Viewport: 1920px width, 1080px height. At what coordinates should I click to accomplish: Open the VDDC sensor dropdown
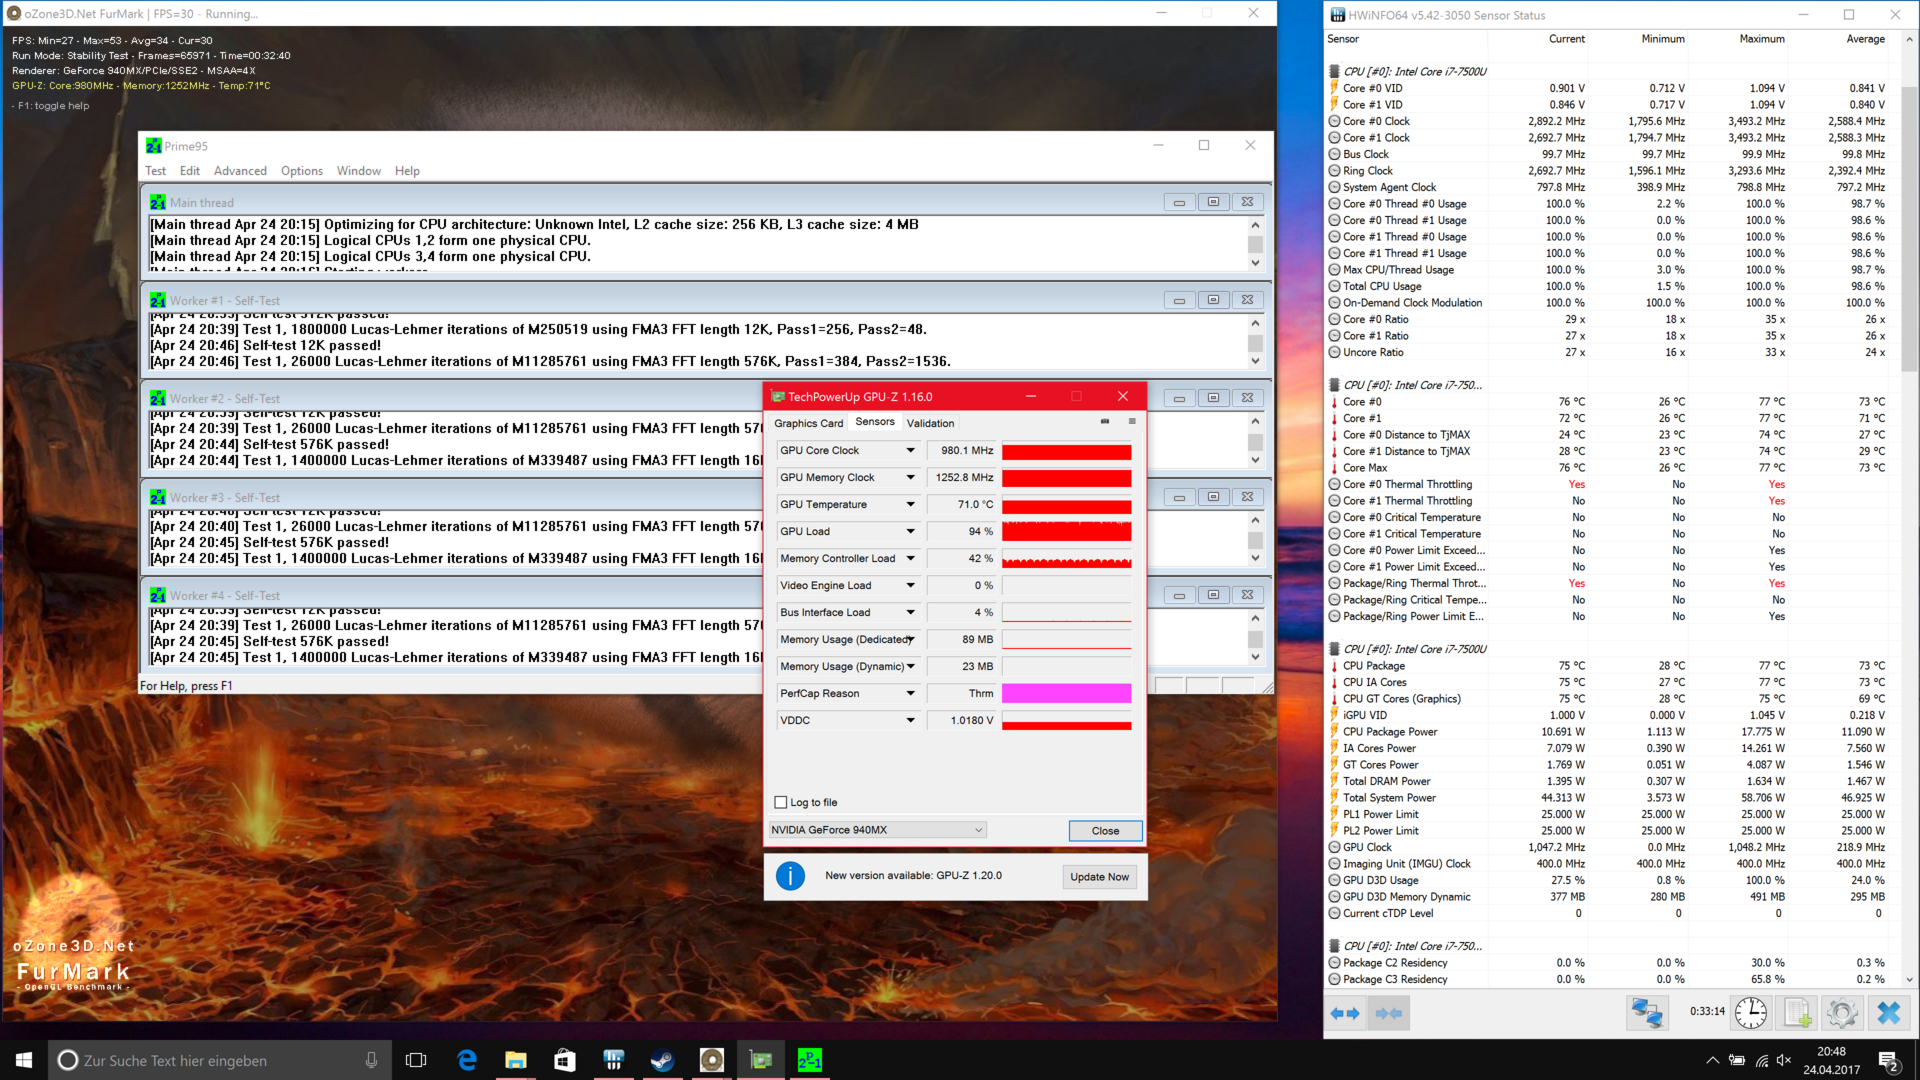pyautogui.click(x=910, y=721)
